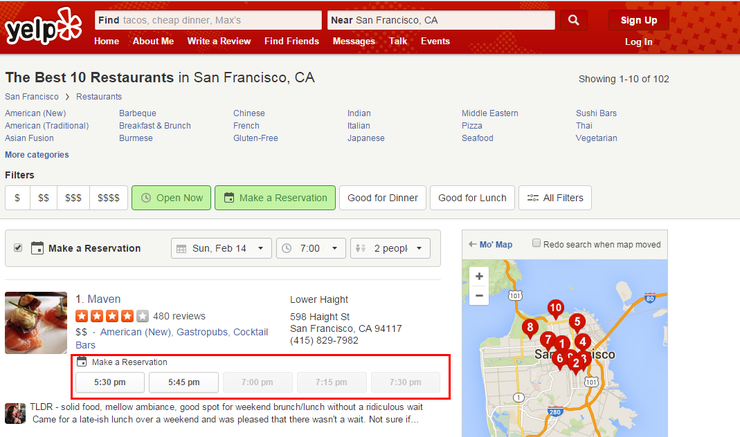Click the Restaurants breadcrumb

tap(99, 96)
